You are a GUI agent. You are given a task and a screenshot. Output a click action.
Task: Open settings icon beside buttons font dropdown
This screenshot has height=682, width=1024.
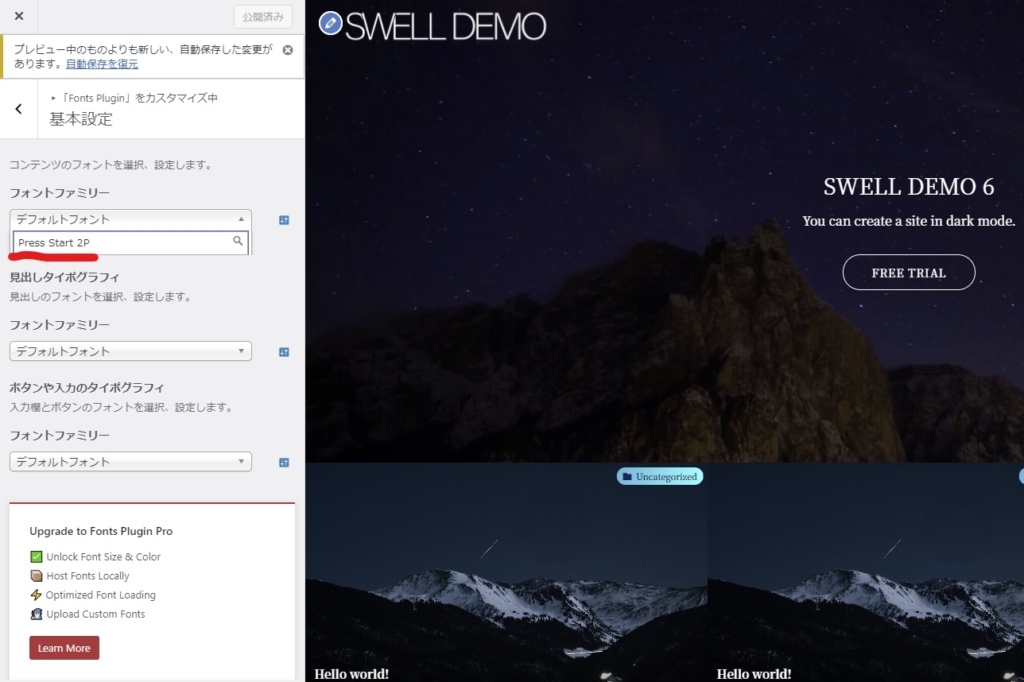coord(284,463)
